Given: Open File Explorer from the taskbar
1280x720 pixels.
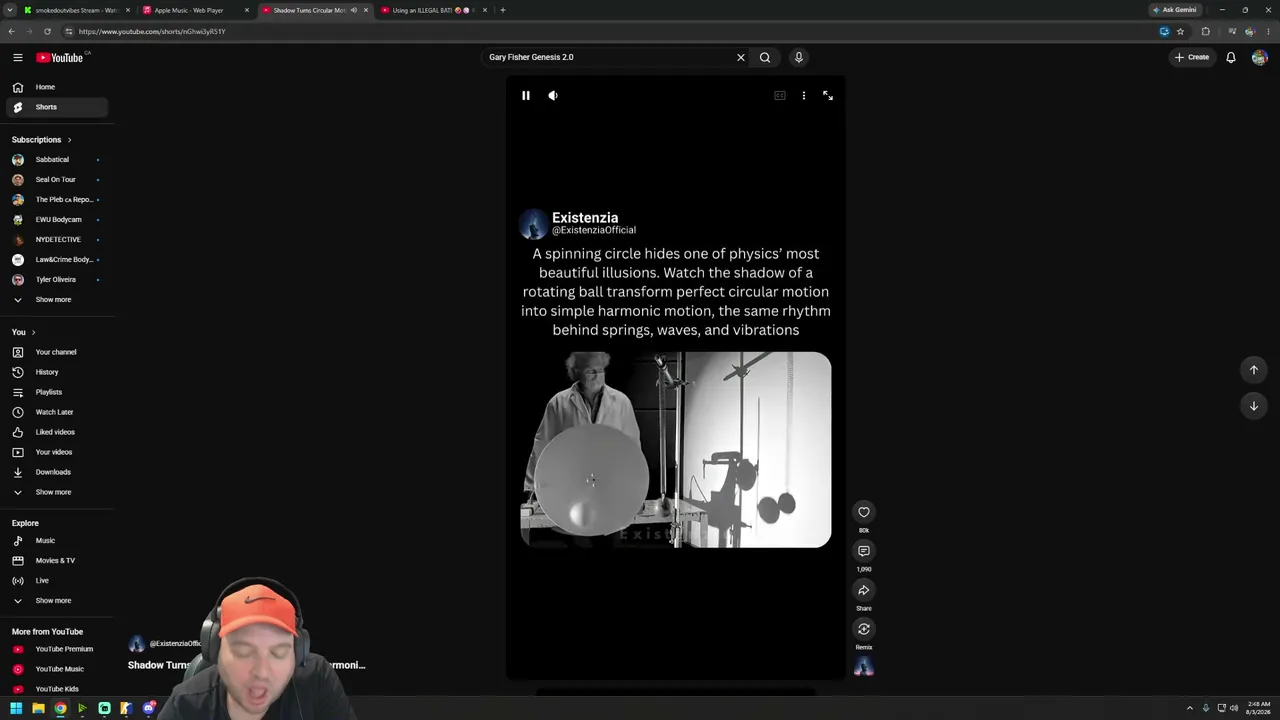Looking at the screenshot, I should pyautogui.click(x=38, y=709).
